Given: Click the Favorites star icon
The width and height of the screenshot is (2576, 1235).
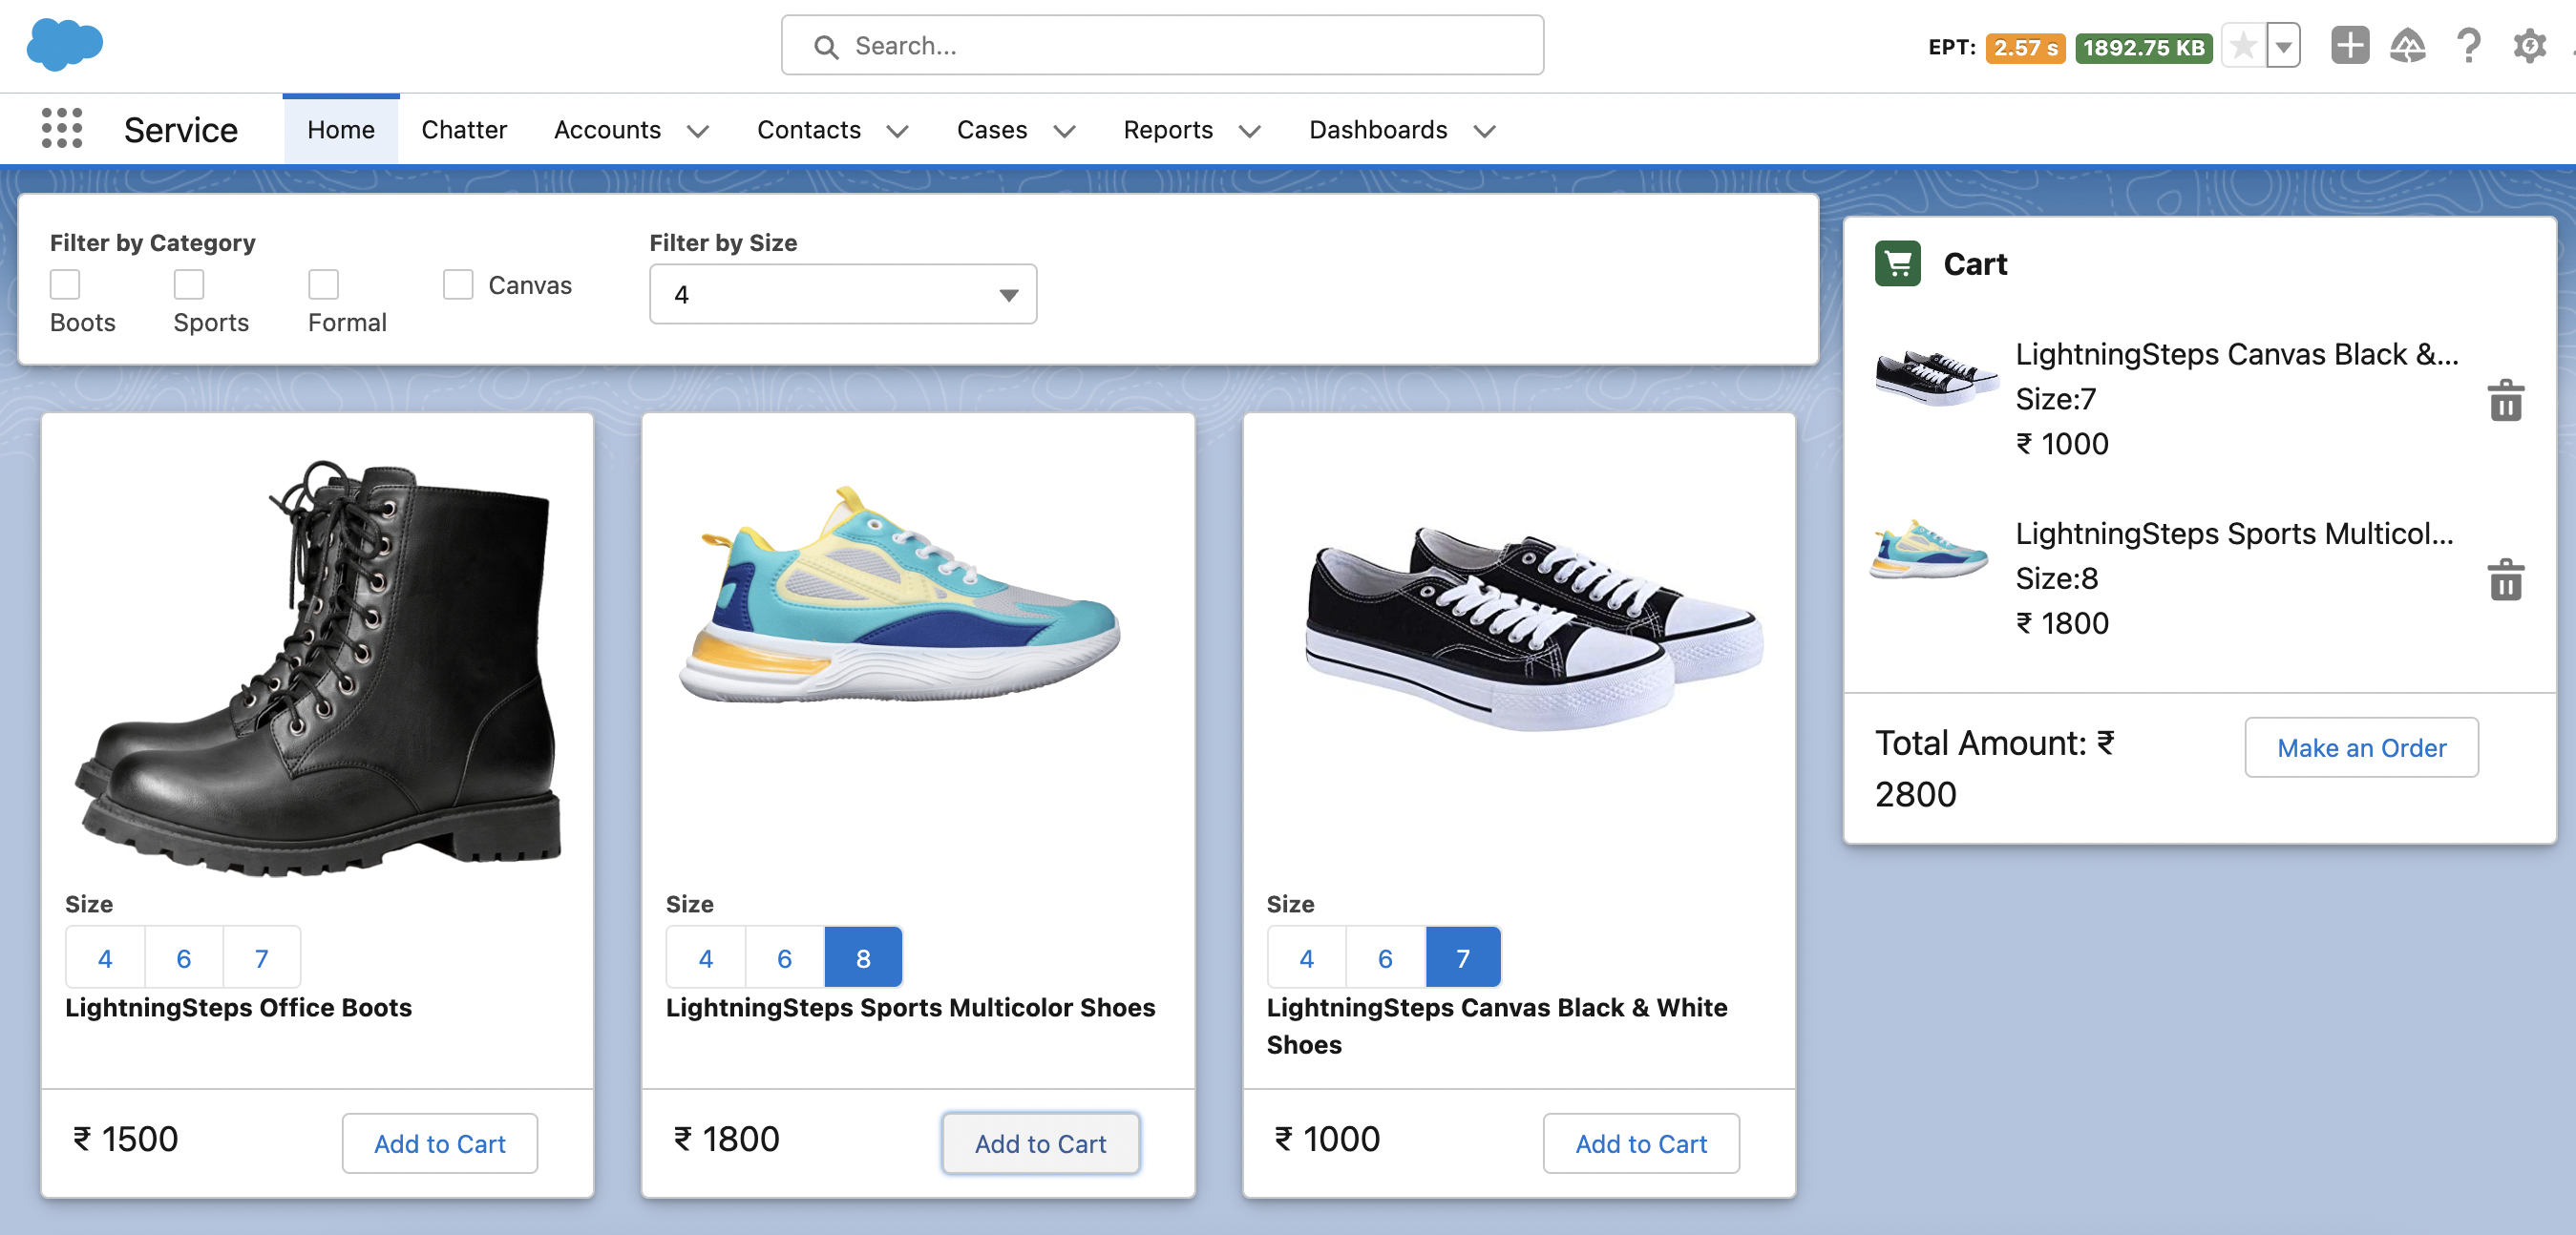Looking at the screenshot, I should (x=2242, y=45).
